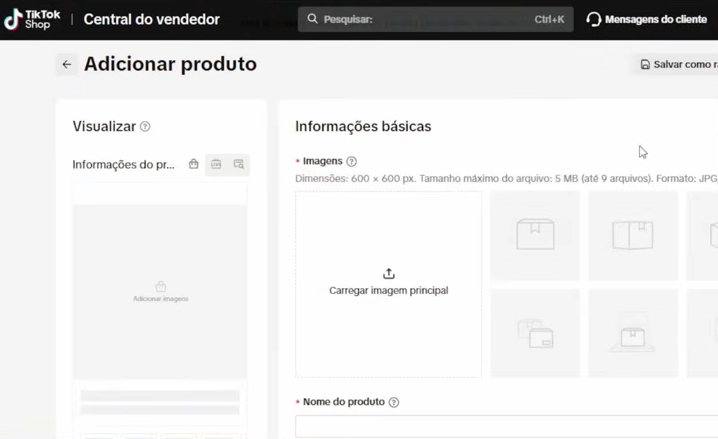
Task: Click the help icon next to Nome do produto
Action: [x=393, y=402]
